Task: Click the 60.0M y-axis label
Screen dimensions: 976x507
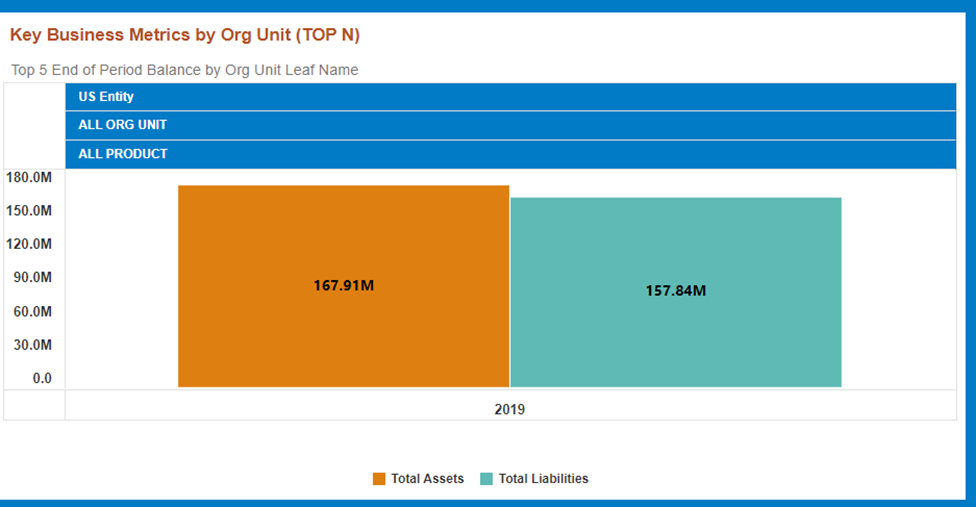Action: 32,312
